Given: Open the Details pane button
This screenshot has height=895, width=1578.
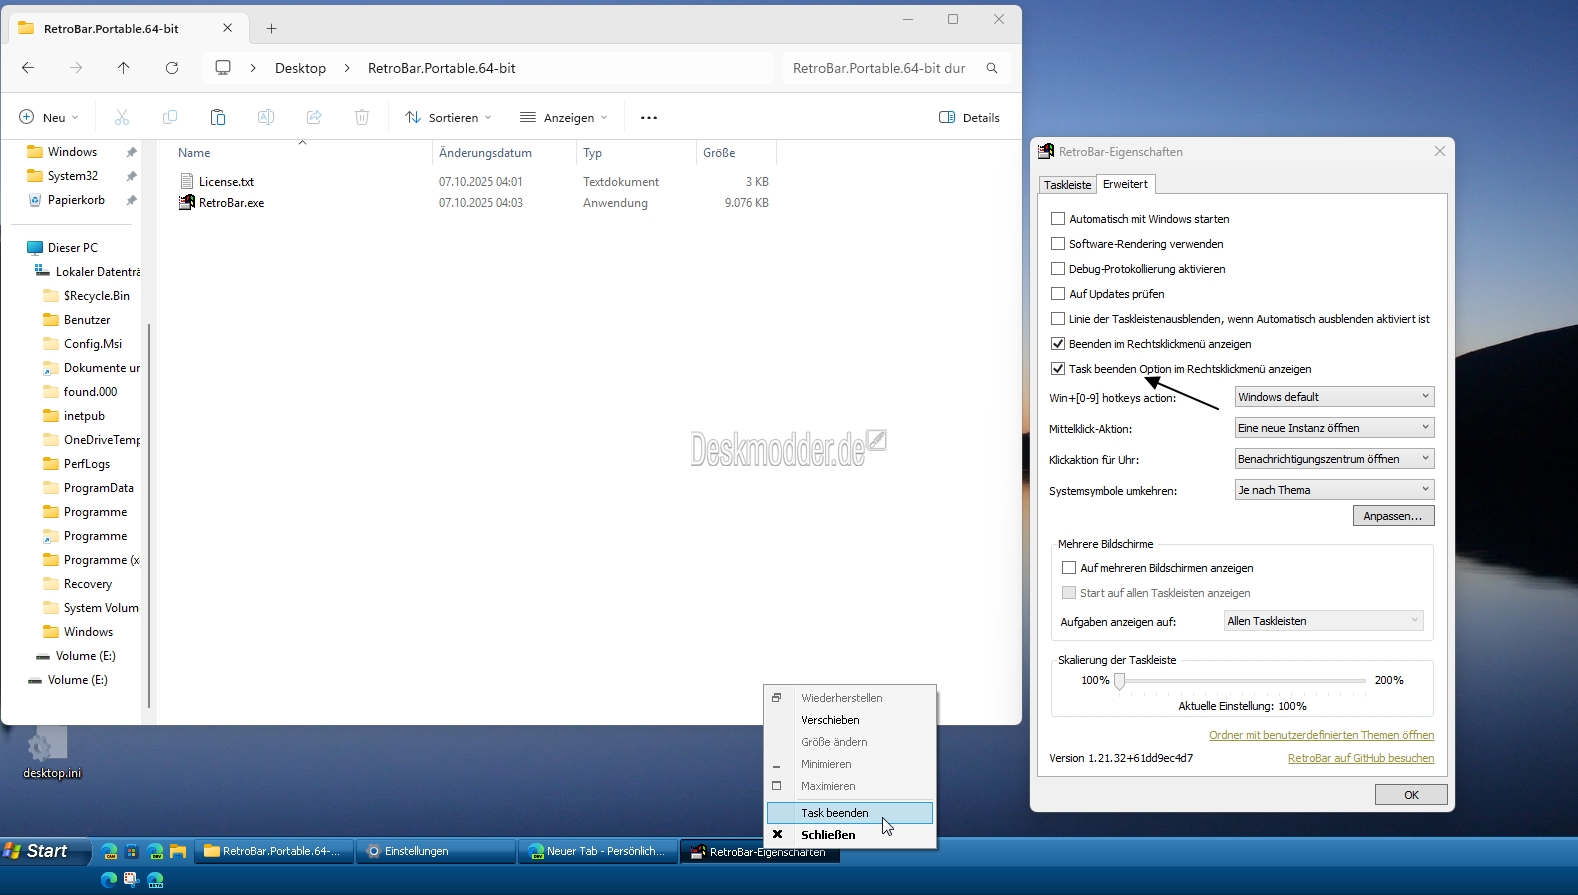Looking at the screenshot, I should 969,117.
